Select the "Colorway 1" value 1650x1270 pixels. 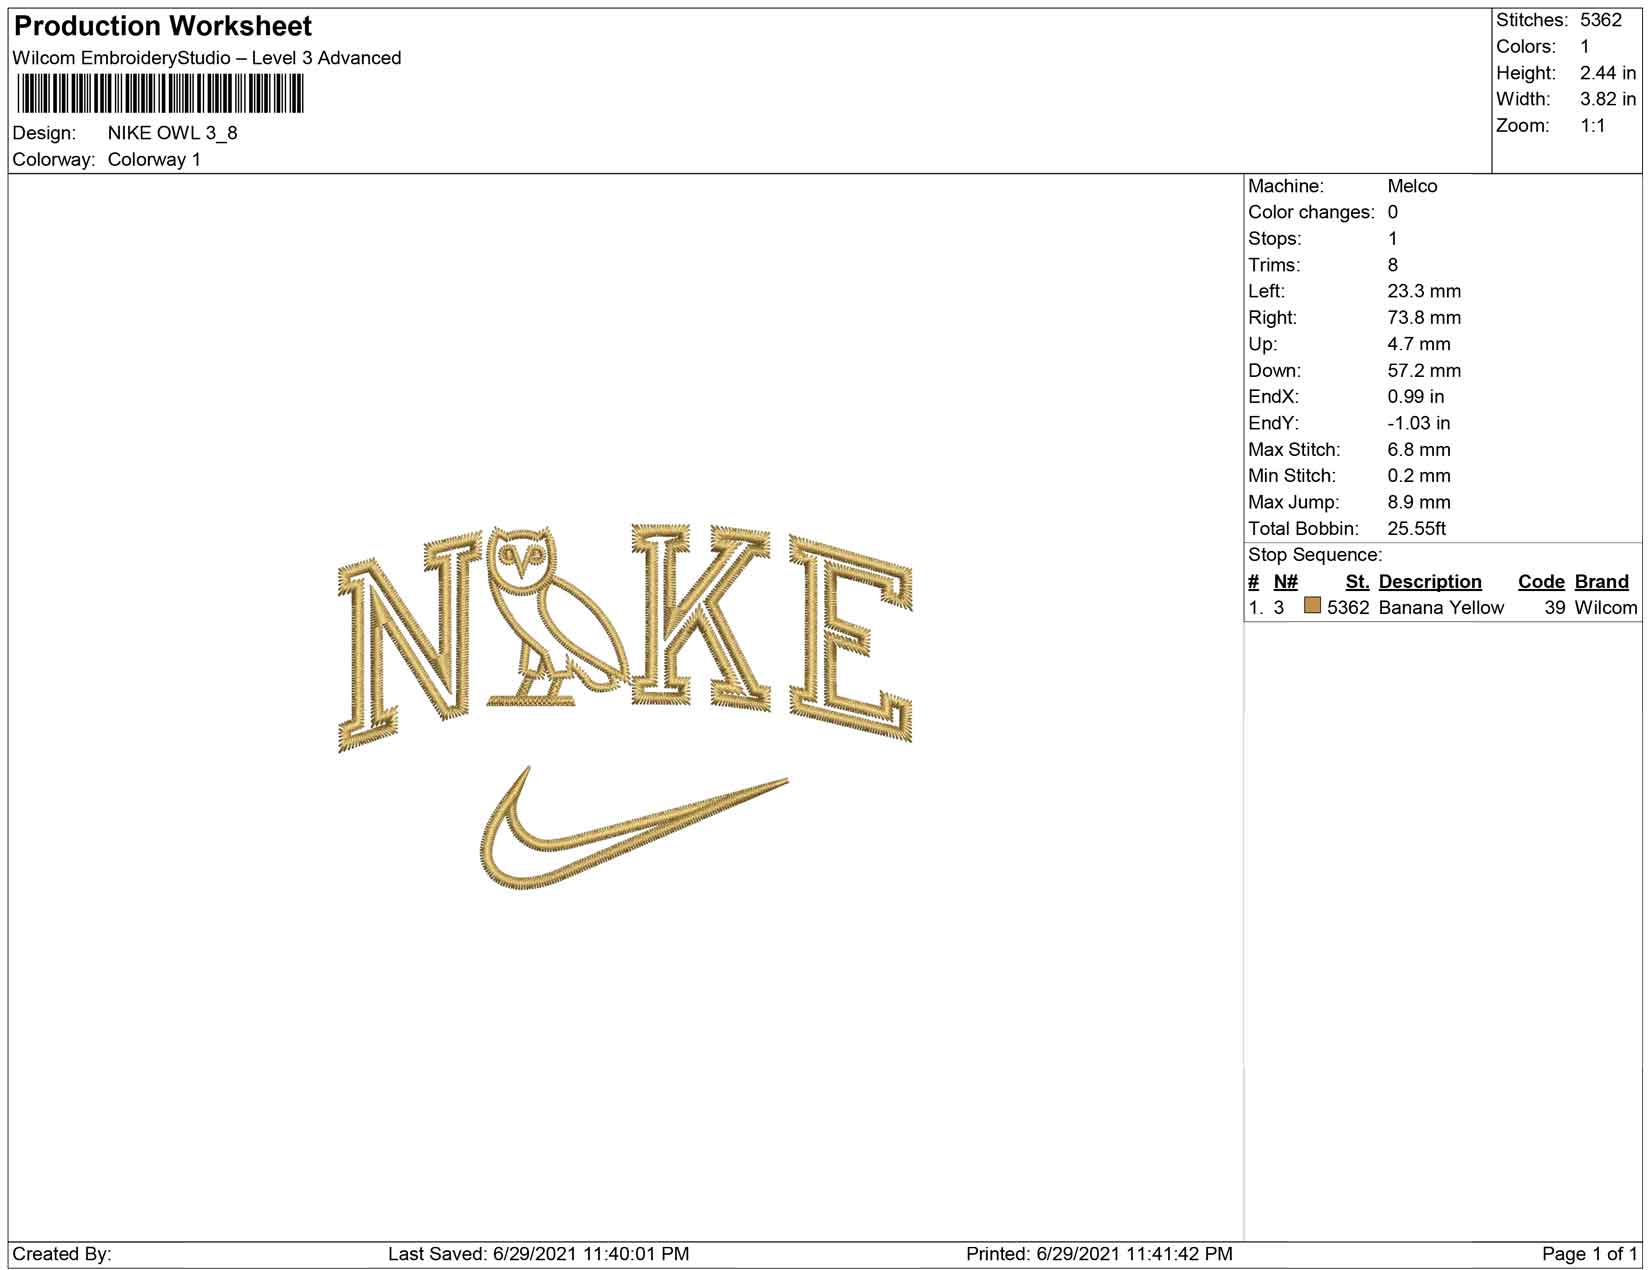point(154,160)
